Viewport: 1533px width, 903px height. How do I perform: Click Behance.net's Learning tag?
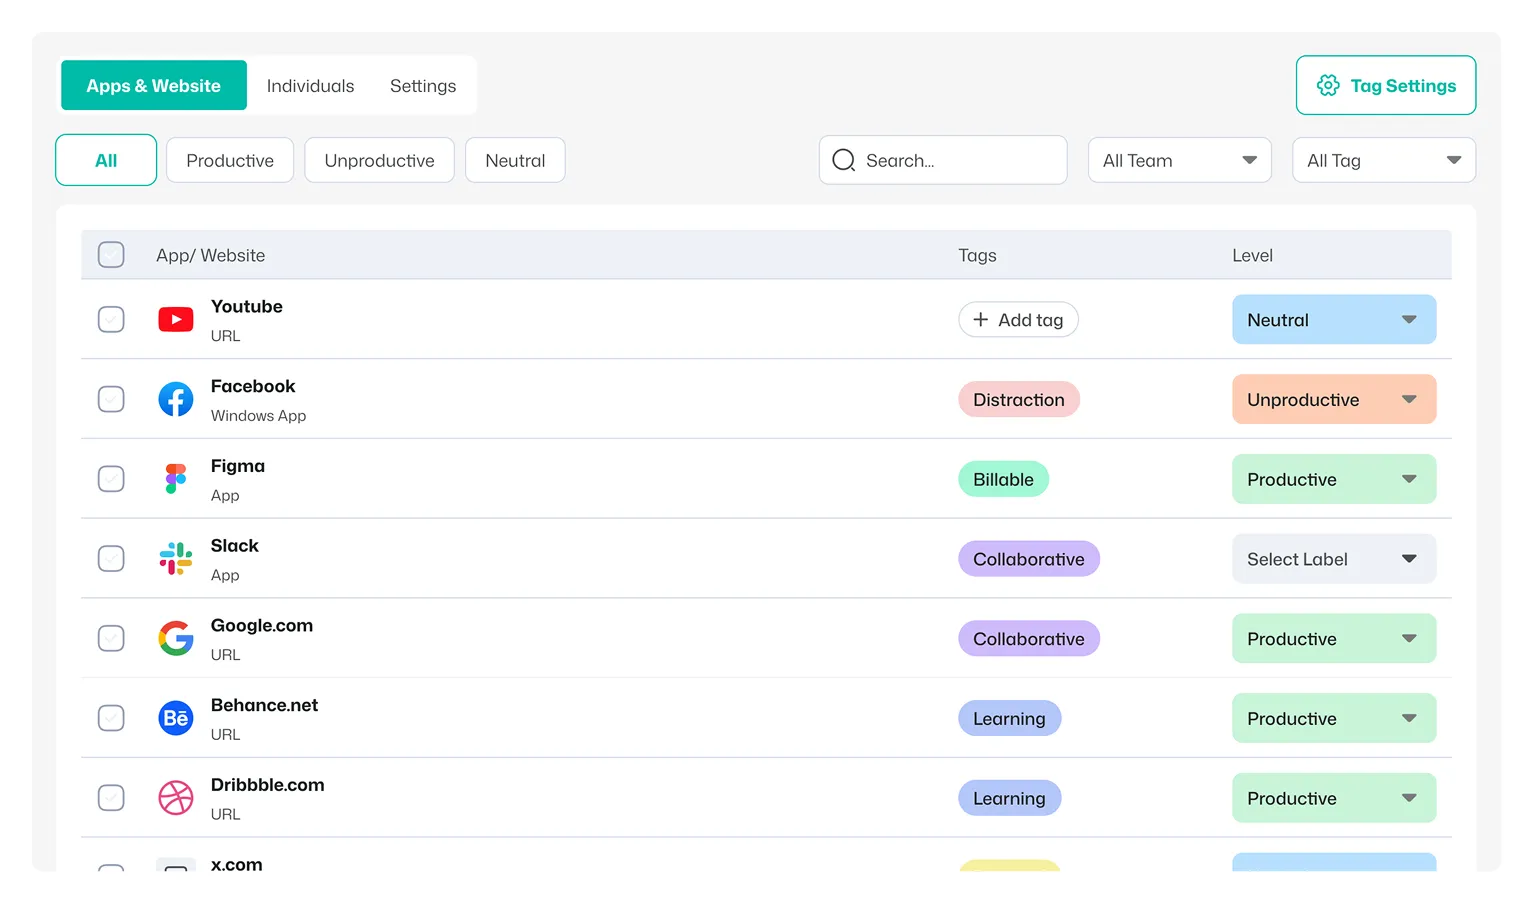pos(1009,718)
